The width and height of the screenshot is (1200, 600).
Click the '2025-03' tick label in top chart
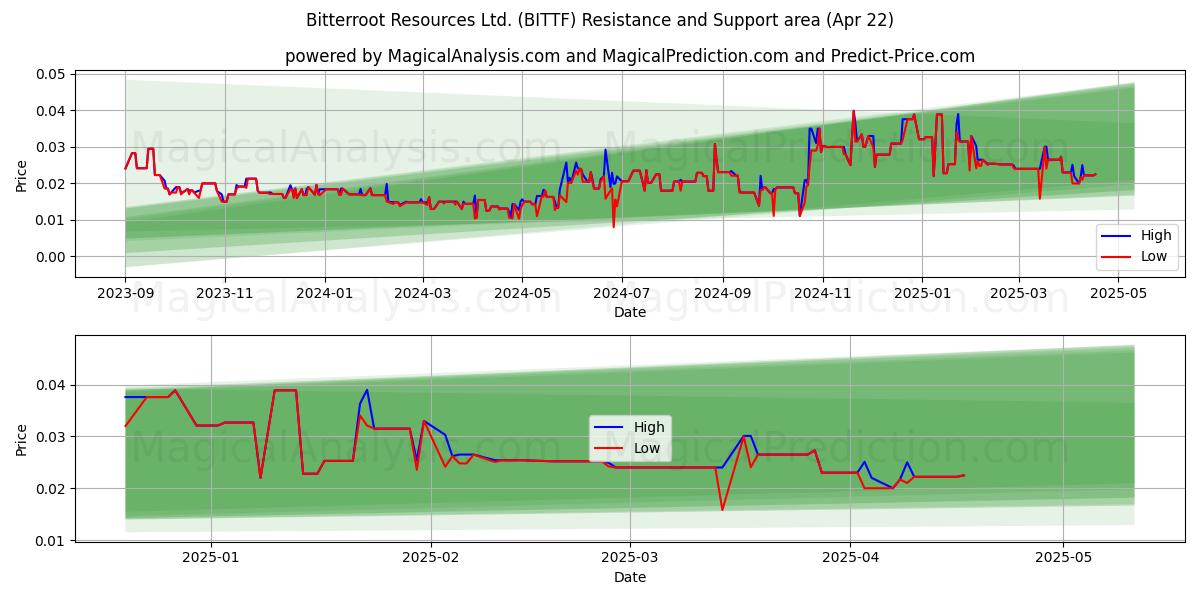[x=1018, y=293]
